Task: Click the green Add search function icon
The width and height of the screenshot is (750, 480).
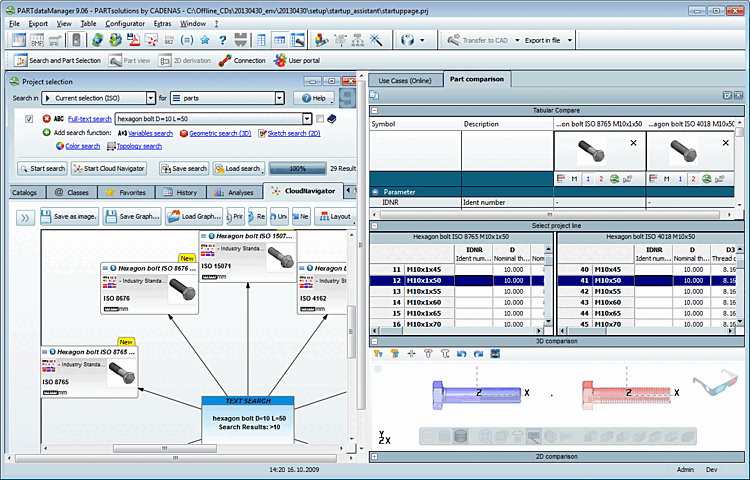Action: click(46, 132)
